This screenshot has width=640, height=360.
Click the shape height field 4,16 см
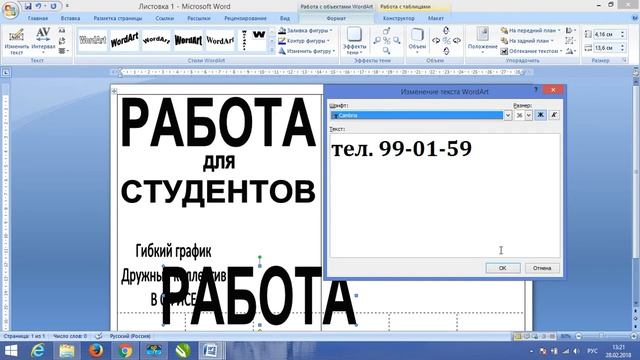(x=606, y=34)
